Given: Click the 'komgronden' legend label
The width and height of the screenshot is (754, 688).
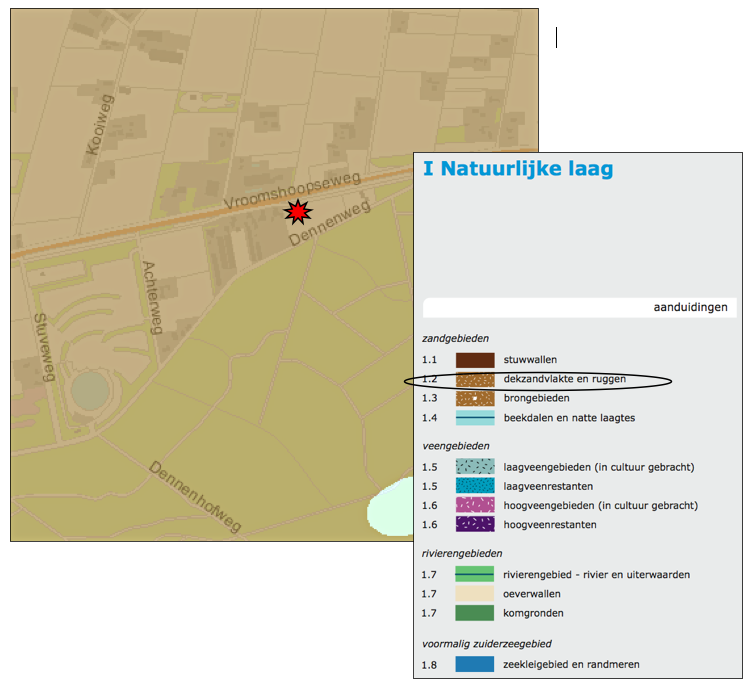Looking at the screenshot, I should coord(533,613).
